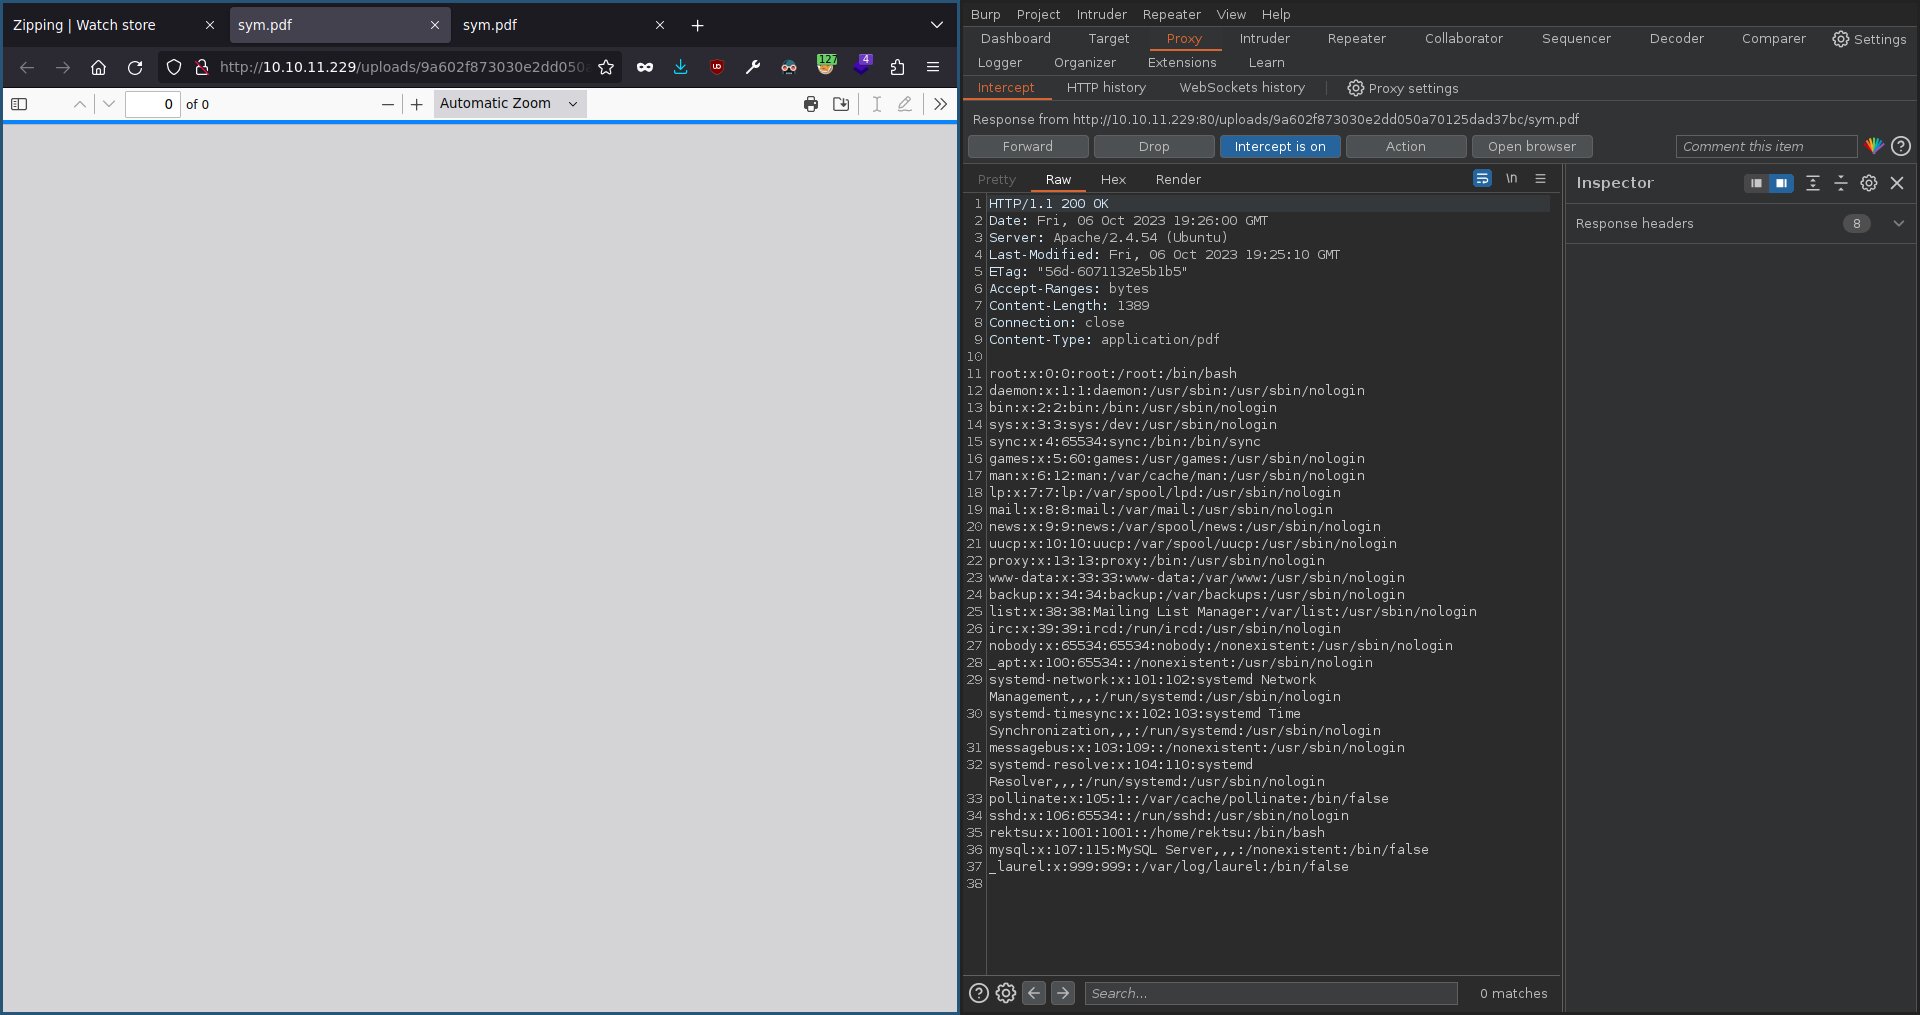This screenshot has height=1015, width=1920.
Task: Open Proxy settings
Action: [x=1402, y=88]
